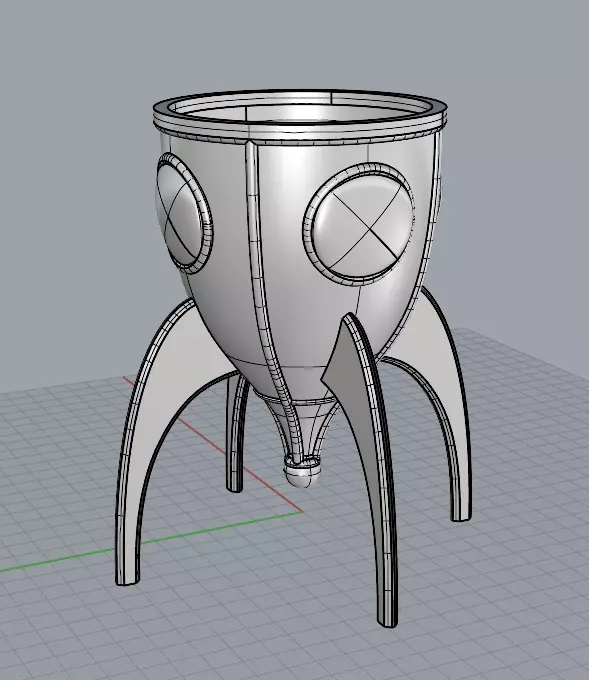This screenshot has width=589, height=680.
Task: Select the left side porthole window
Action: pos(184,213)
